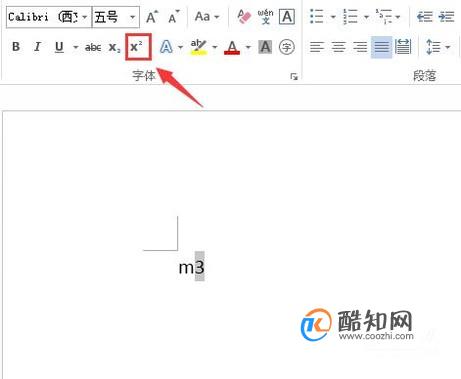Clear all formatting with eraser icon
Image resolution: width=461 pixels, height=379 pixels.
click(x=244, y=16)
